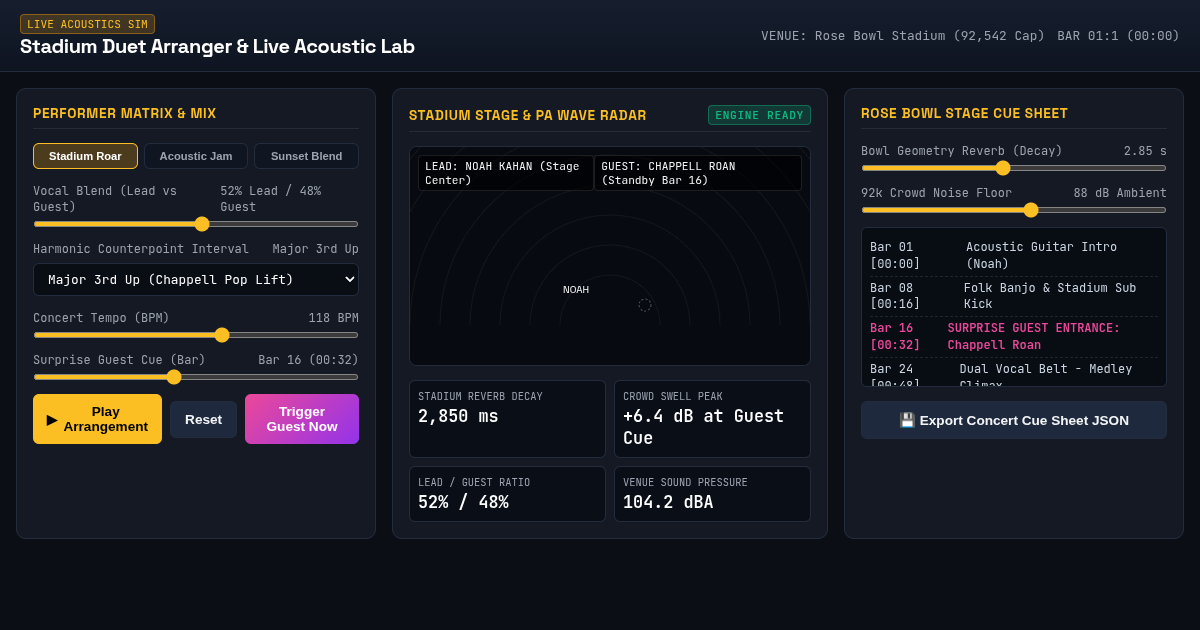The width and height of the screenshot is (1200, 630).
Task: Click the Crowd Swell Peak +6.4 dB card
Action: tap(712, 419)
